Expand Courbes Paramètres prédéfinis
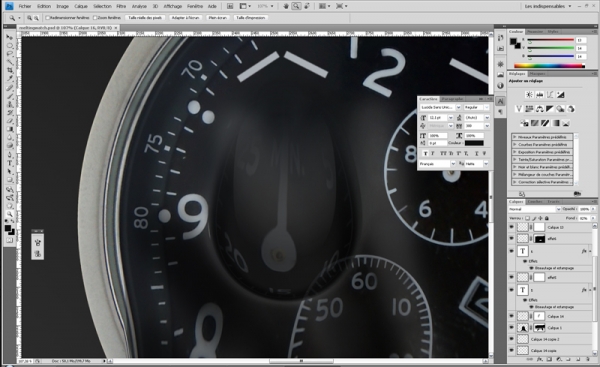The height and width of the screenshot is (367, 600). (515, 144)
